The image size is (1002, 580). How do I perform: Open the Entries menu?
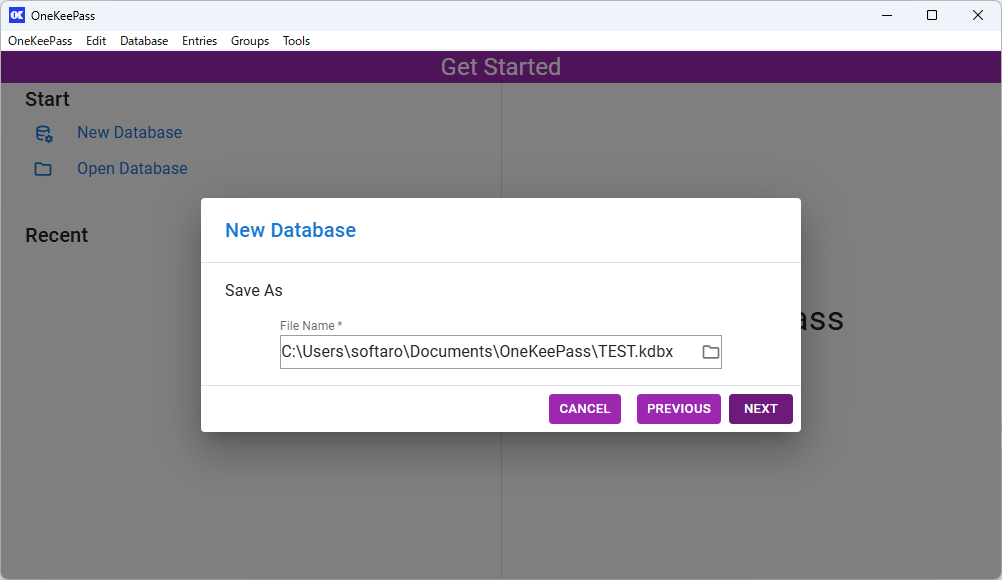click(x=199, y=41)
